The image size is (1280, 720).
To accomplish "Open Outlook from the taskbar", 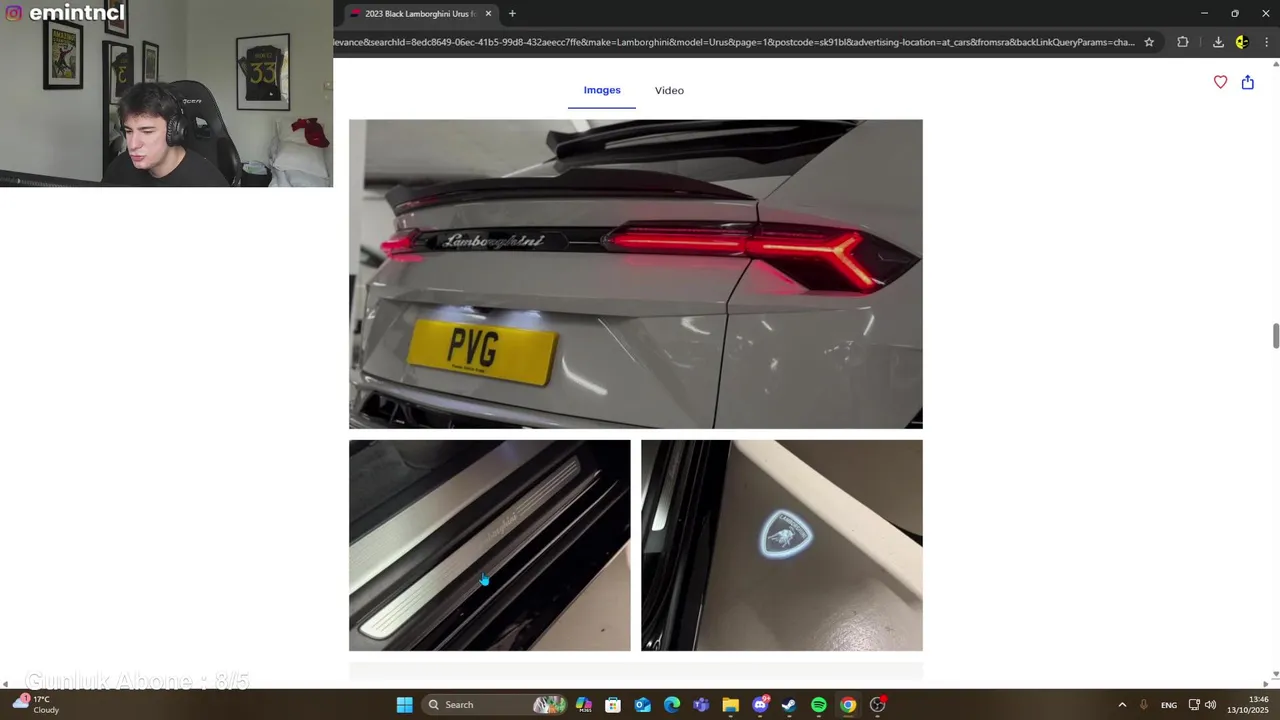I will [x=642, y=705].
